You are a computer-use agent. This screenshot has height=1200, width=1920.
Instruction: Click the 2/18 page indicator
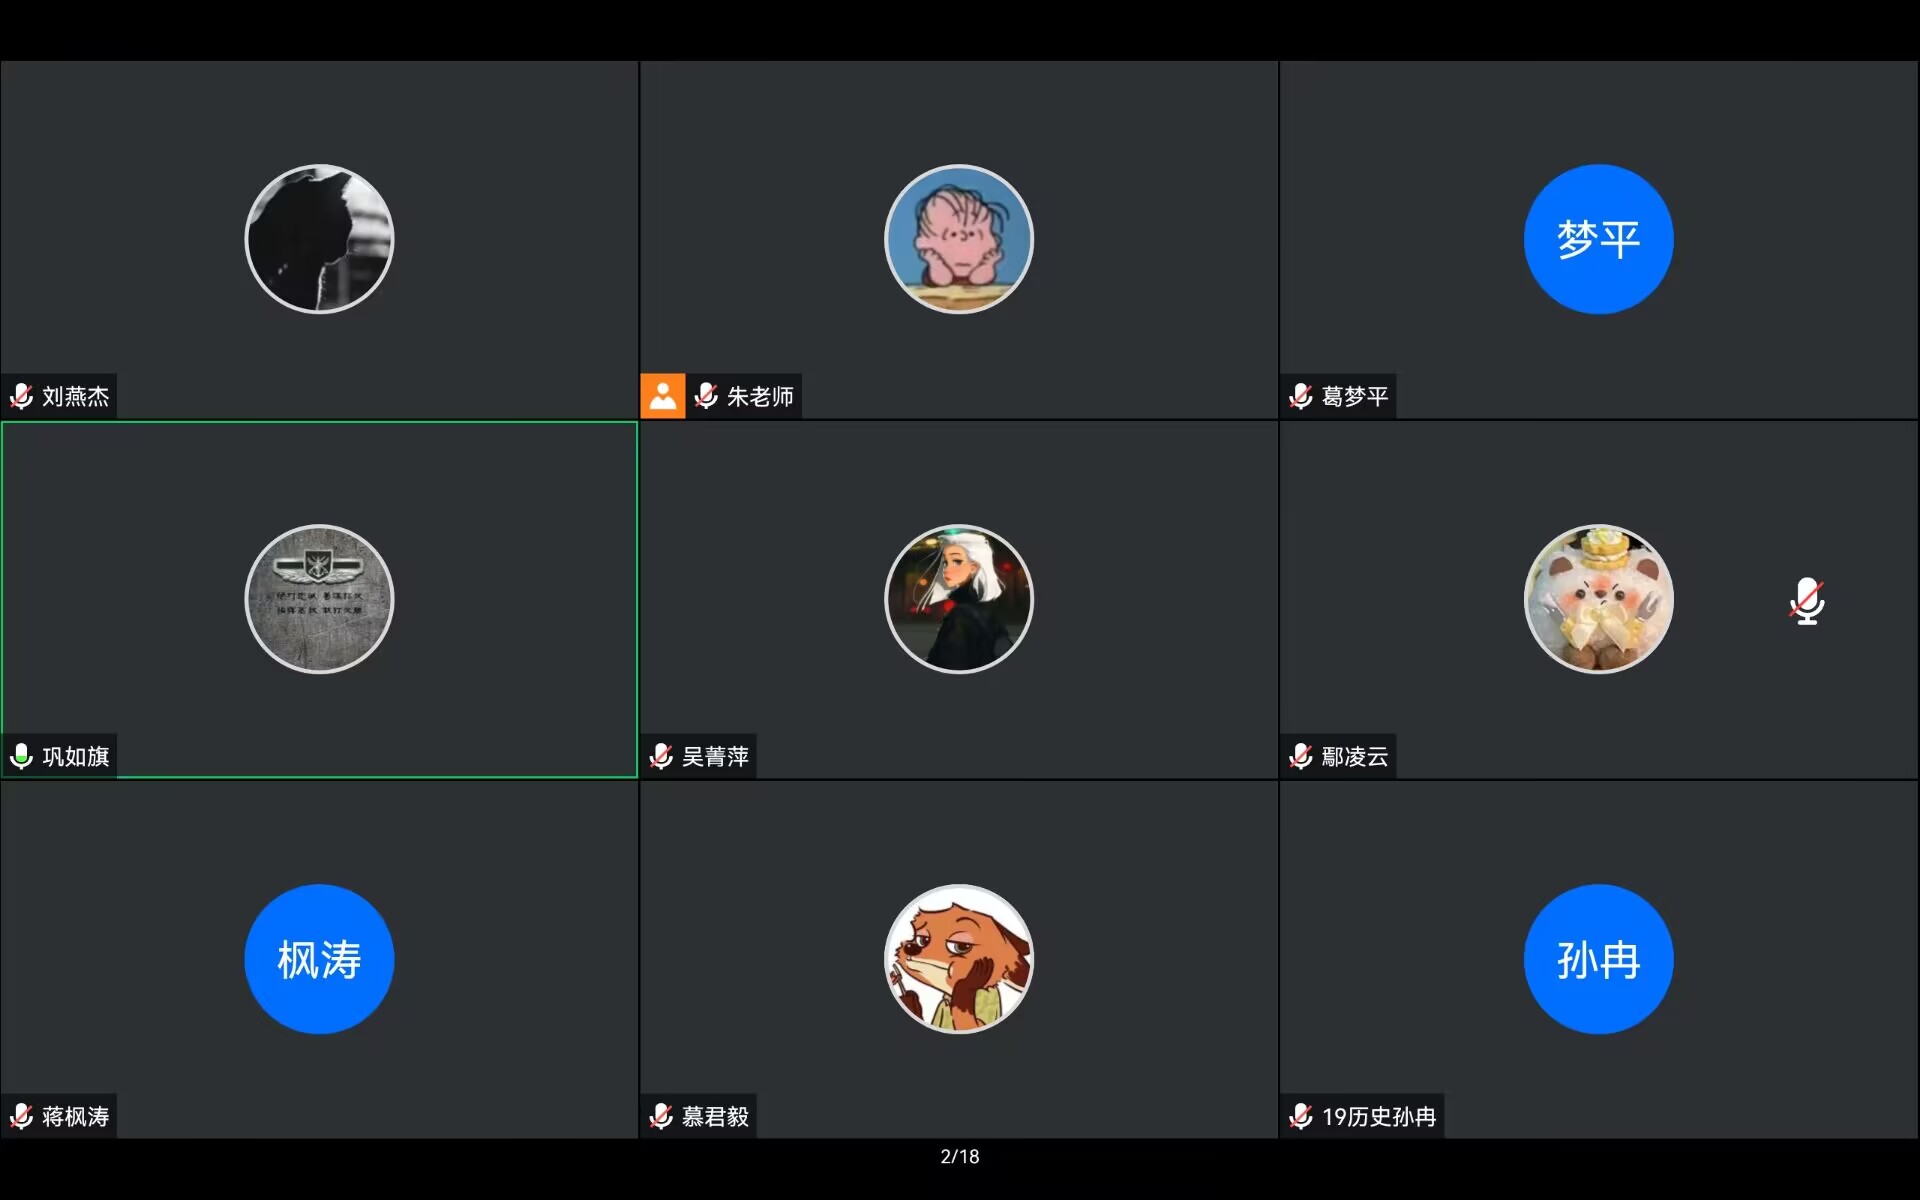point(960,1156)
